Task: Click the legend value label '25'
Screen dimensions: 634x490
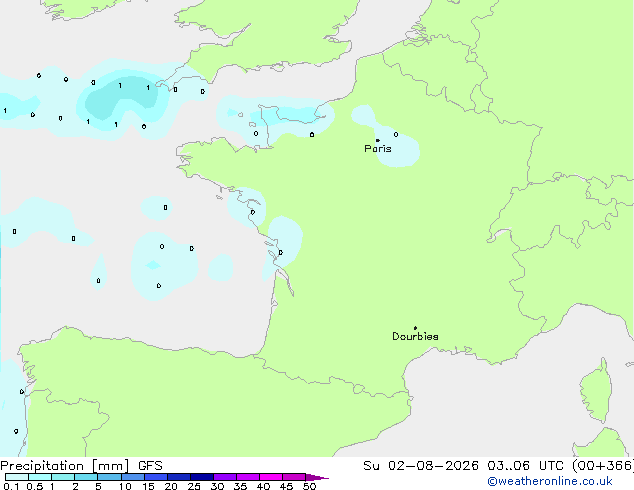Action: [194, 486]
